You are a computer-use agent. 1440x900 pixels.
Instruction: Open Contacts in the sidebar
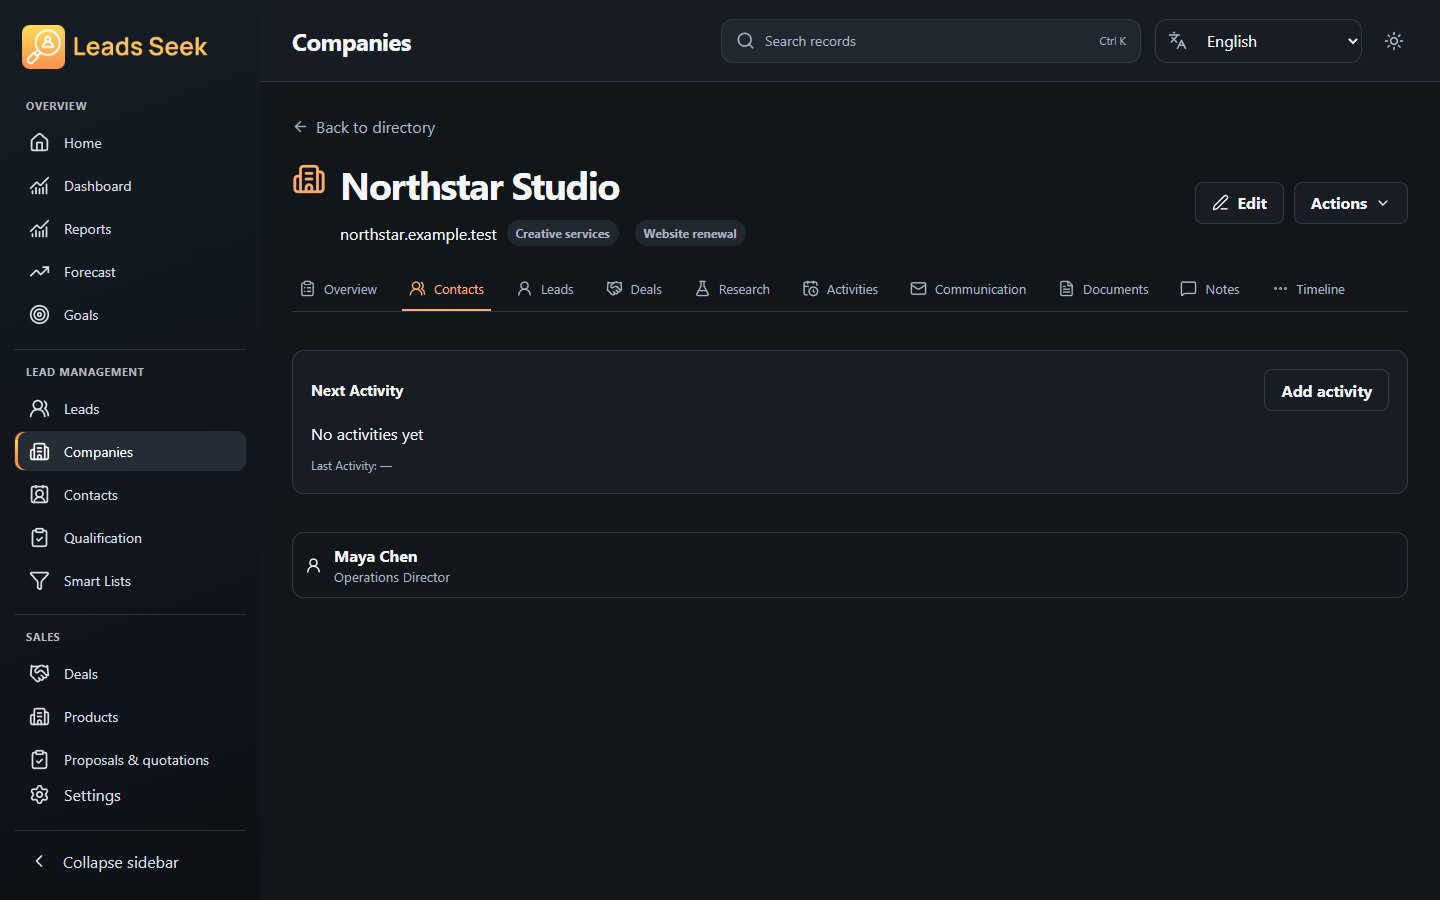pyautogui.click(x=130, y=495)
